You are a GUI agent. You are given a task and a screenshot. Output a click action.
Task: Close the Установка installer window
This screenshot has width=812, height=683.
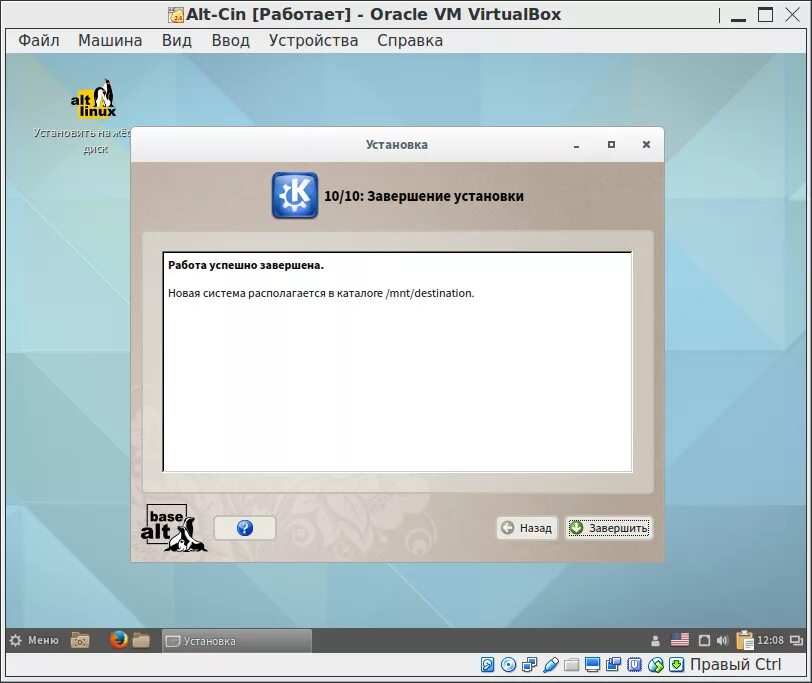click(x=646, y=144)
